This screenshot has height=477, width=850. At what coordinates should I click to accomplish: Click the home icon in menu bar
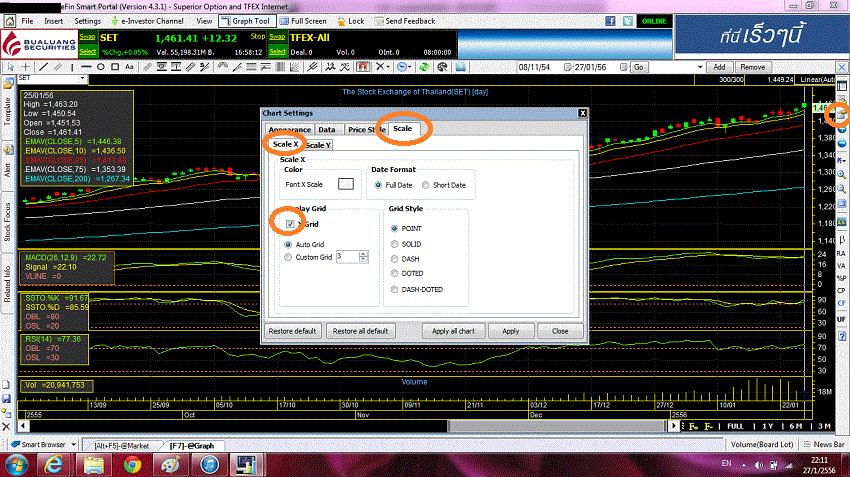tap(10, 21)
